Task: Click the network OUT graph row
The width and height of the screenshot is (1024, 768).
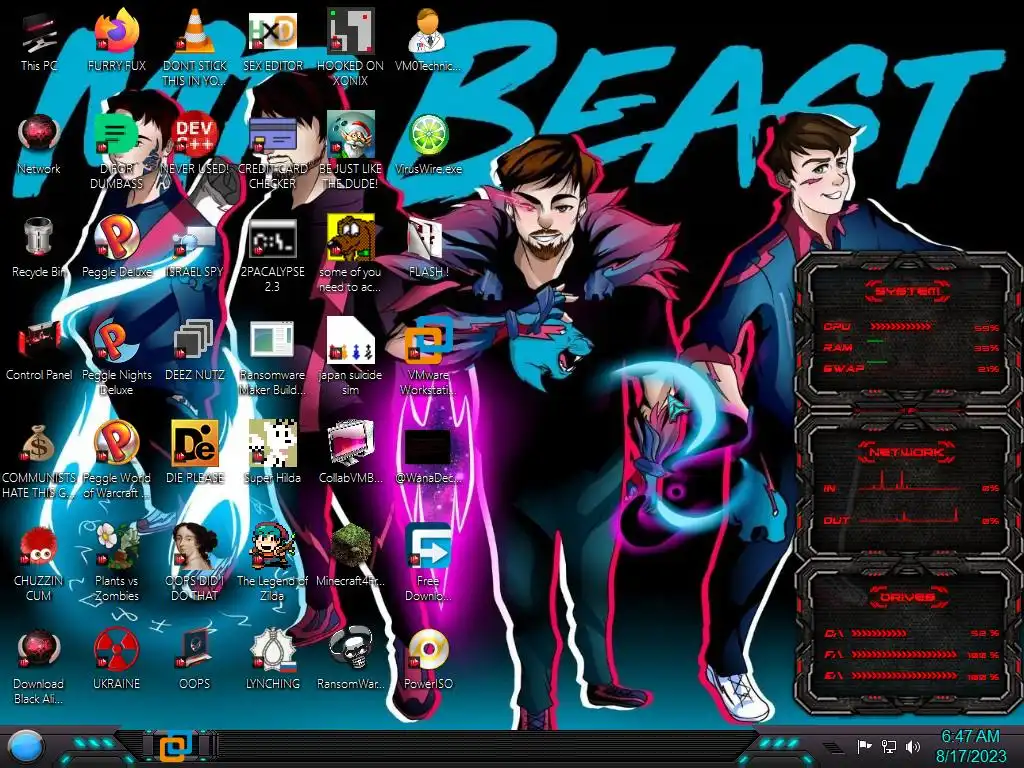Action: 910,519
